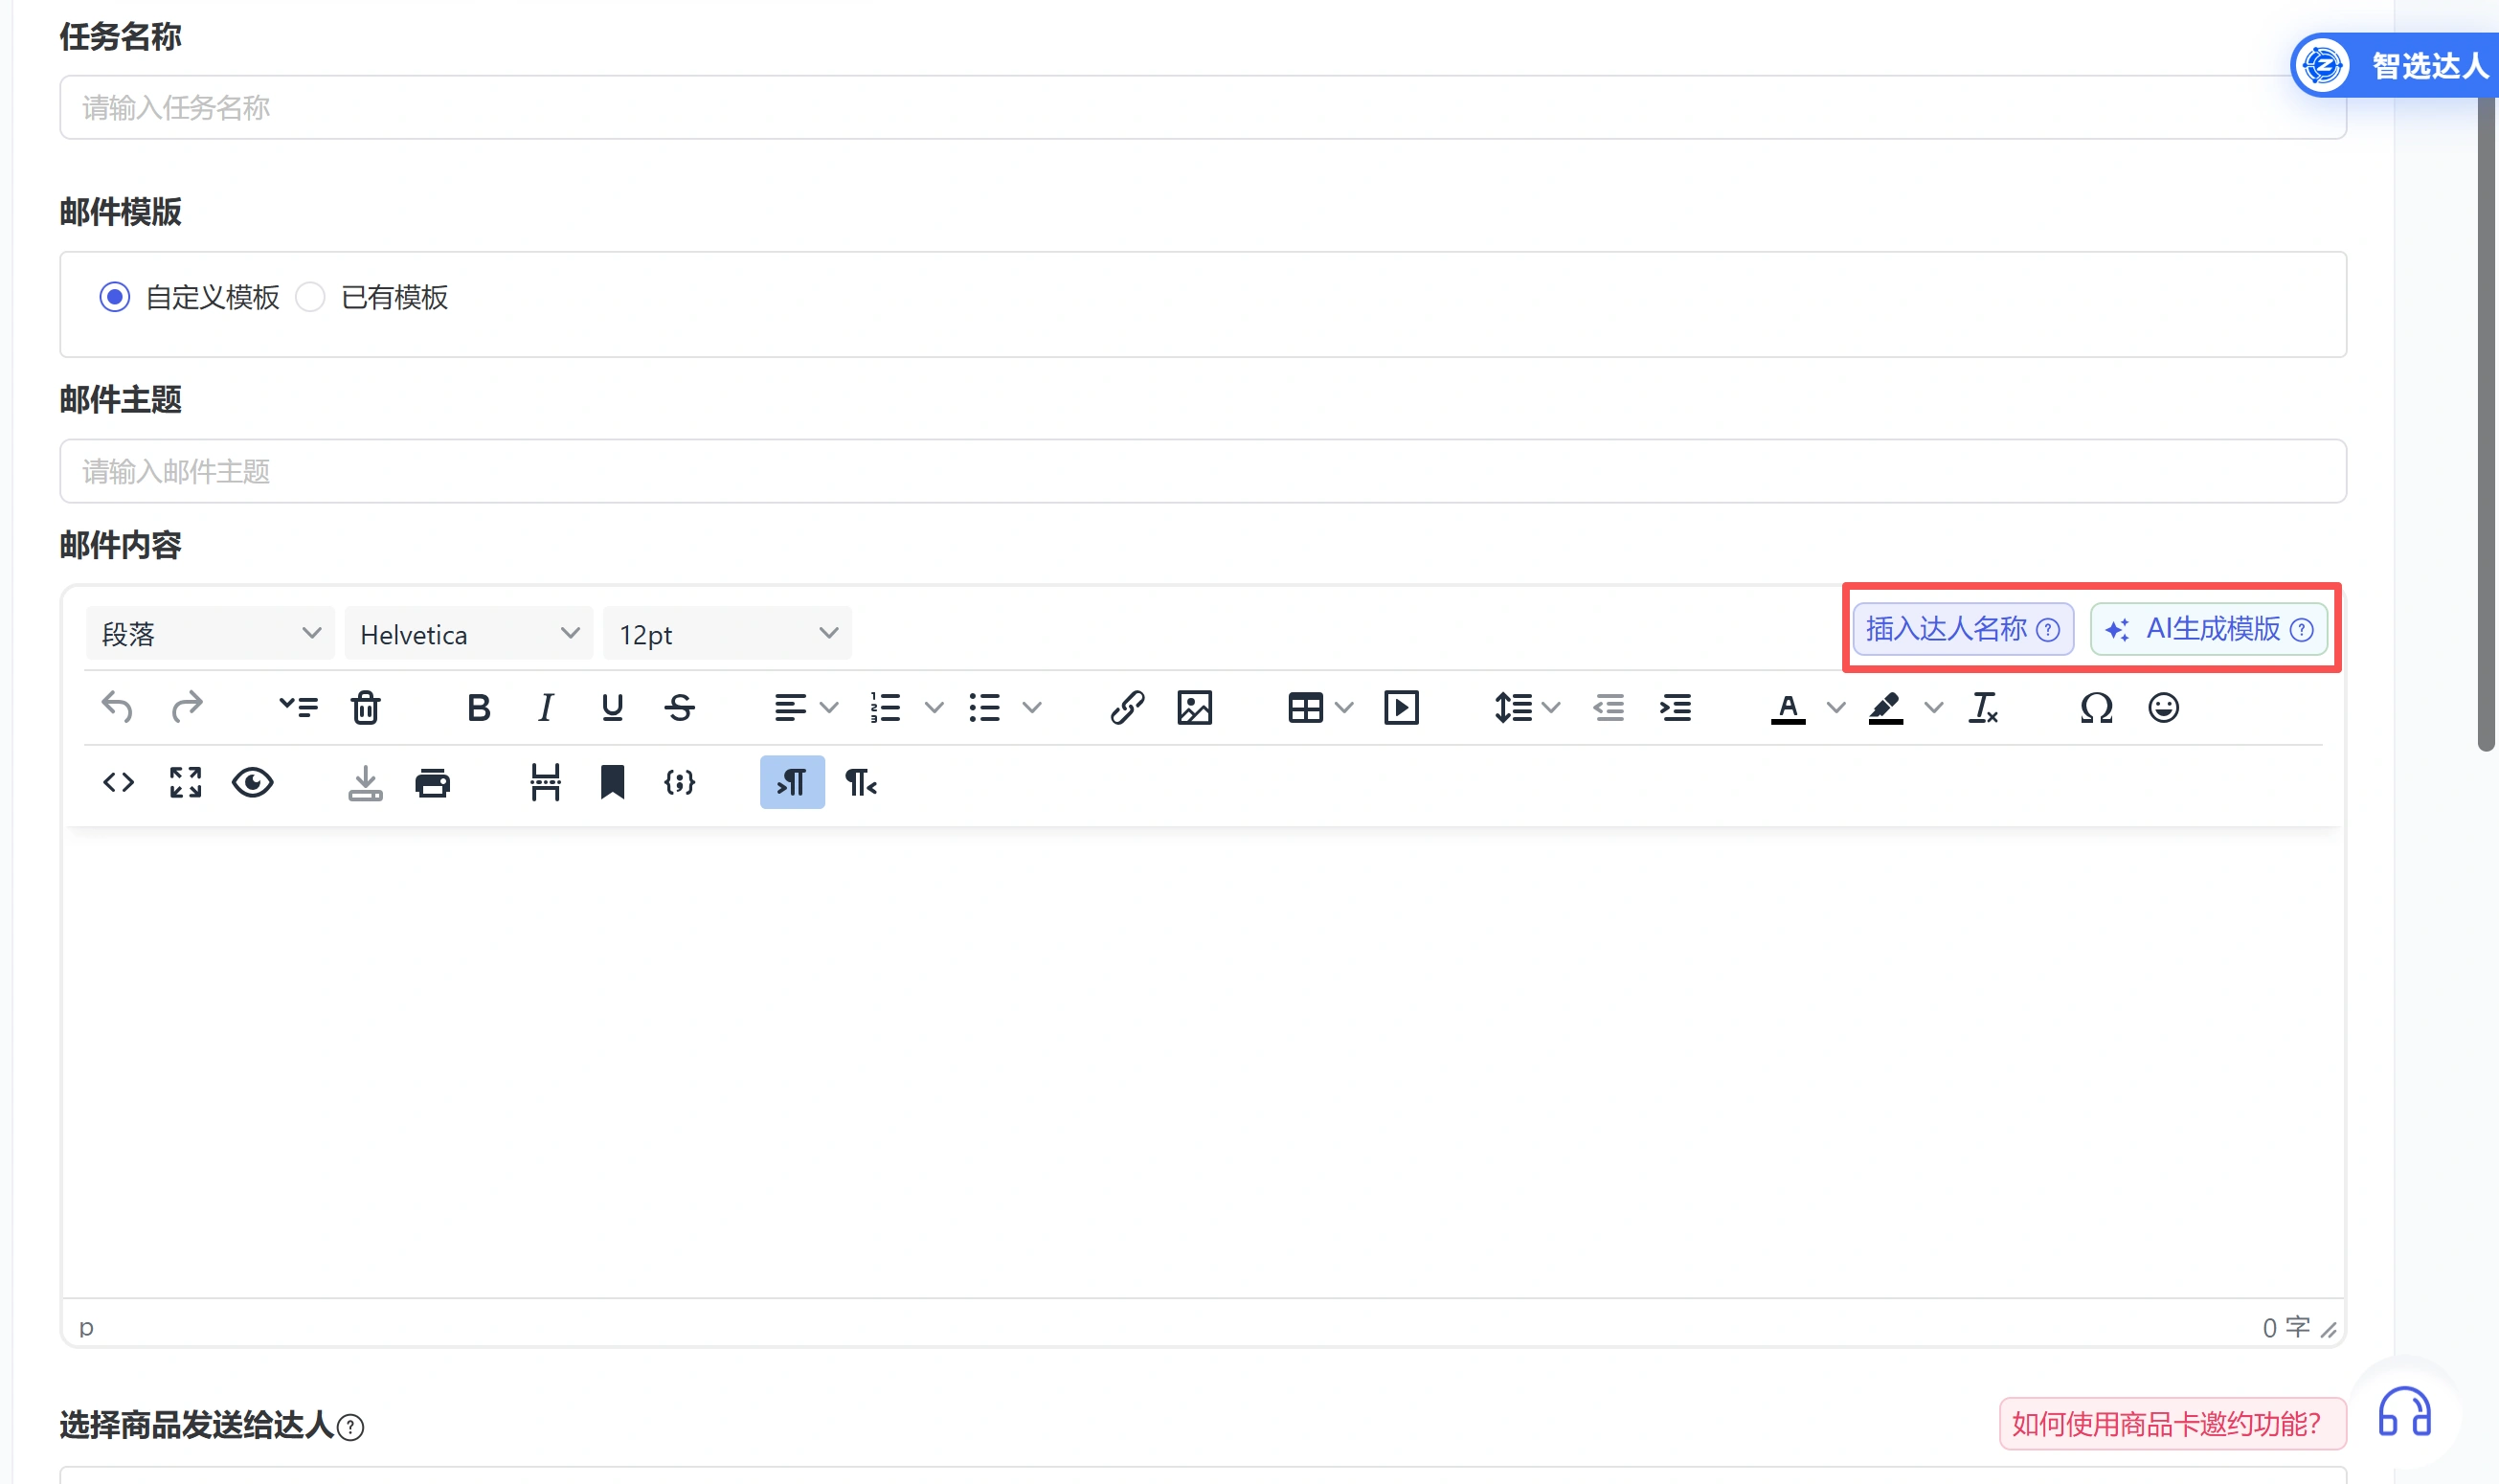Expand the table insert dropdown arrow

1344,708
